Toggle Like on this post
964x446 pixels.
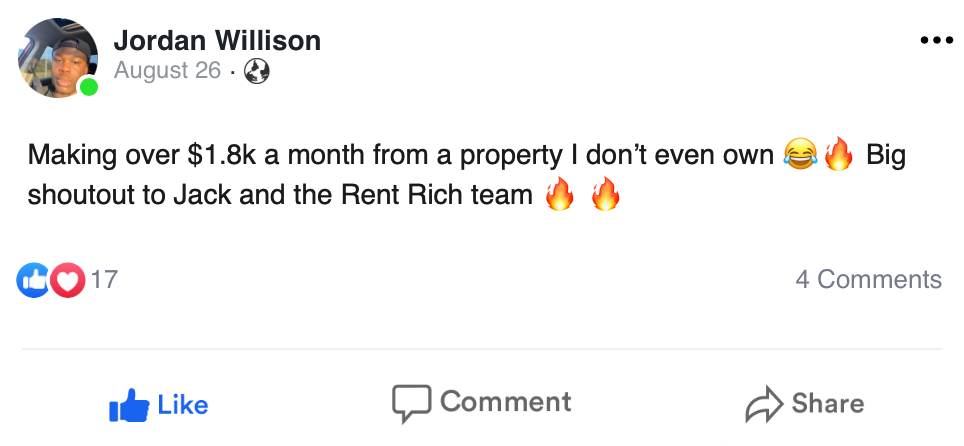pos(159,404)
